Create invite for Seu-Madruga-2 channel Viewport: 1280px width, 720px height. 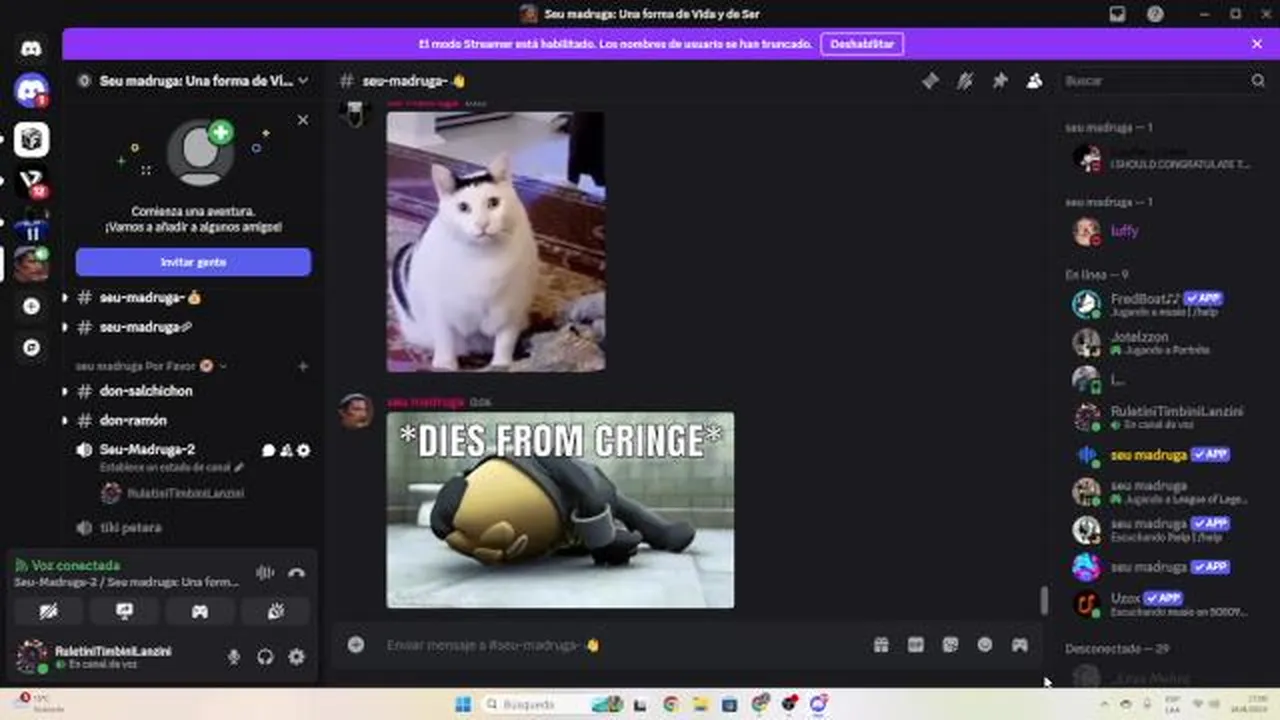(286, 450)
